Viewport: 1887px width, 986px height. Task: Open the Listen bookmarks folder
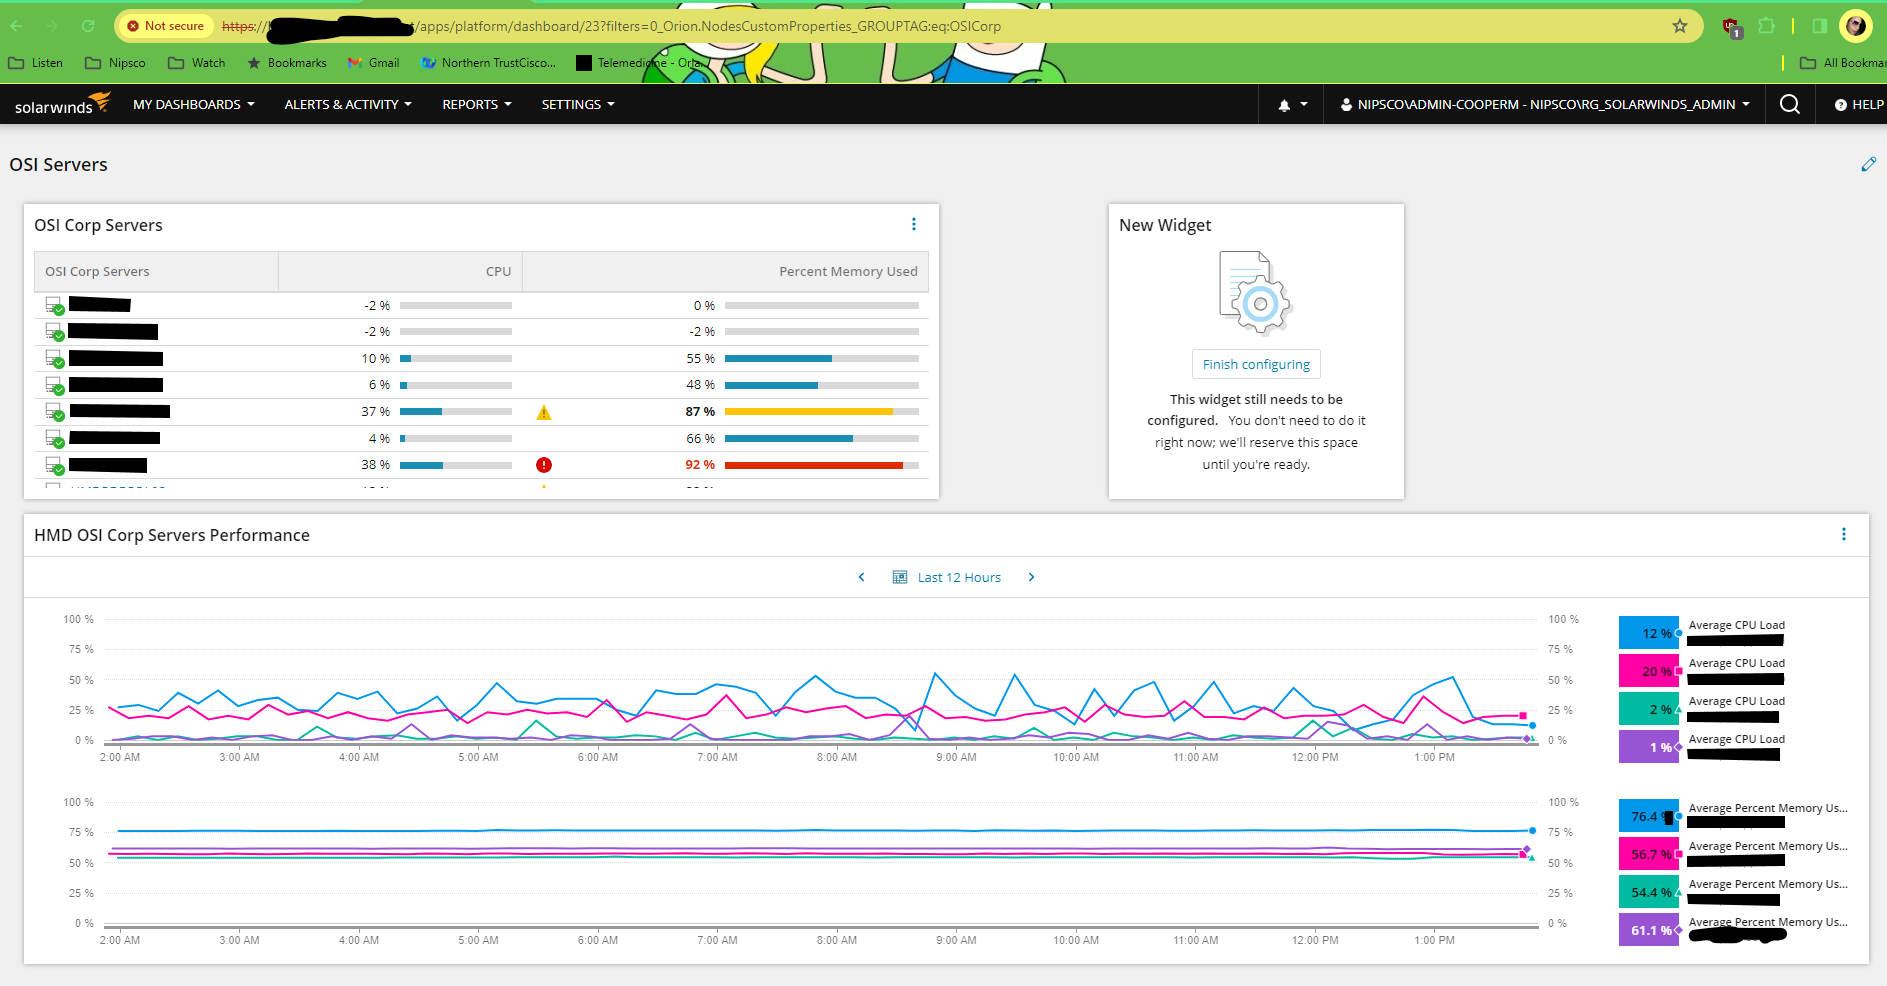pyautogui.click(x=36, y=63)
